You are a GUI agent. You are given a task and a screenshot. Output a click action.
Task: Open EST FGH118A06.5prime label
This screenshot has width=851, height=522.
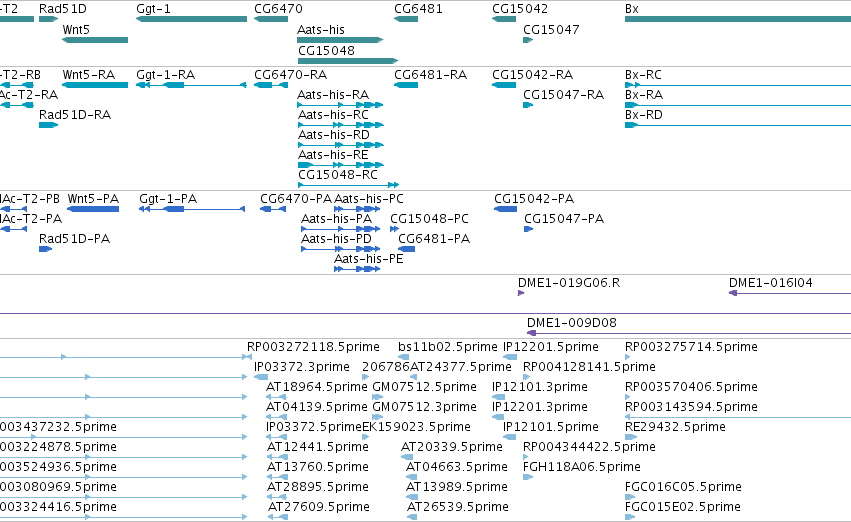(582, 467)
